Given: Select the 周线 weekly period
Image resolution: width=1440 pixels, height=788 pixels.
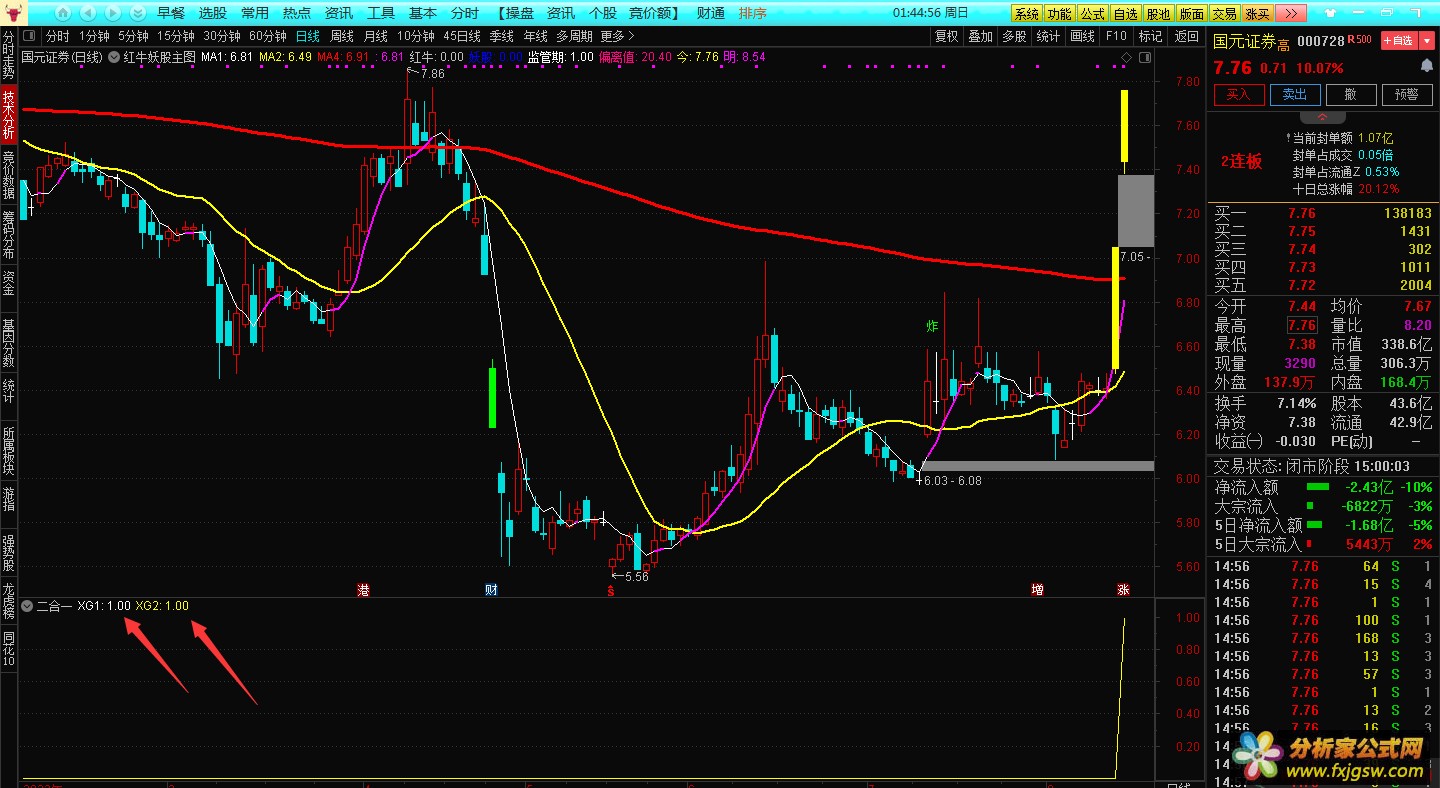Looking at the screenshot, I should pyautogui.click(x=342, y=36).
